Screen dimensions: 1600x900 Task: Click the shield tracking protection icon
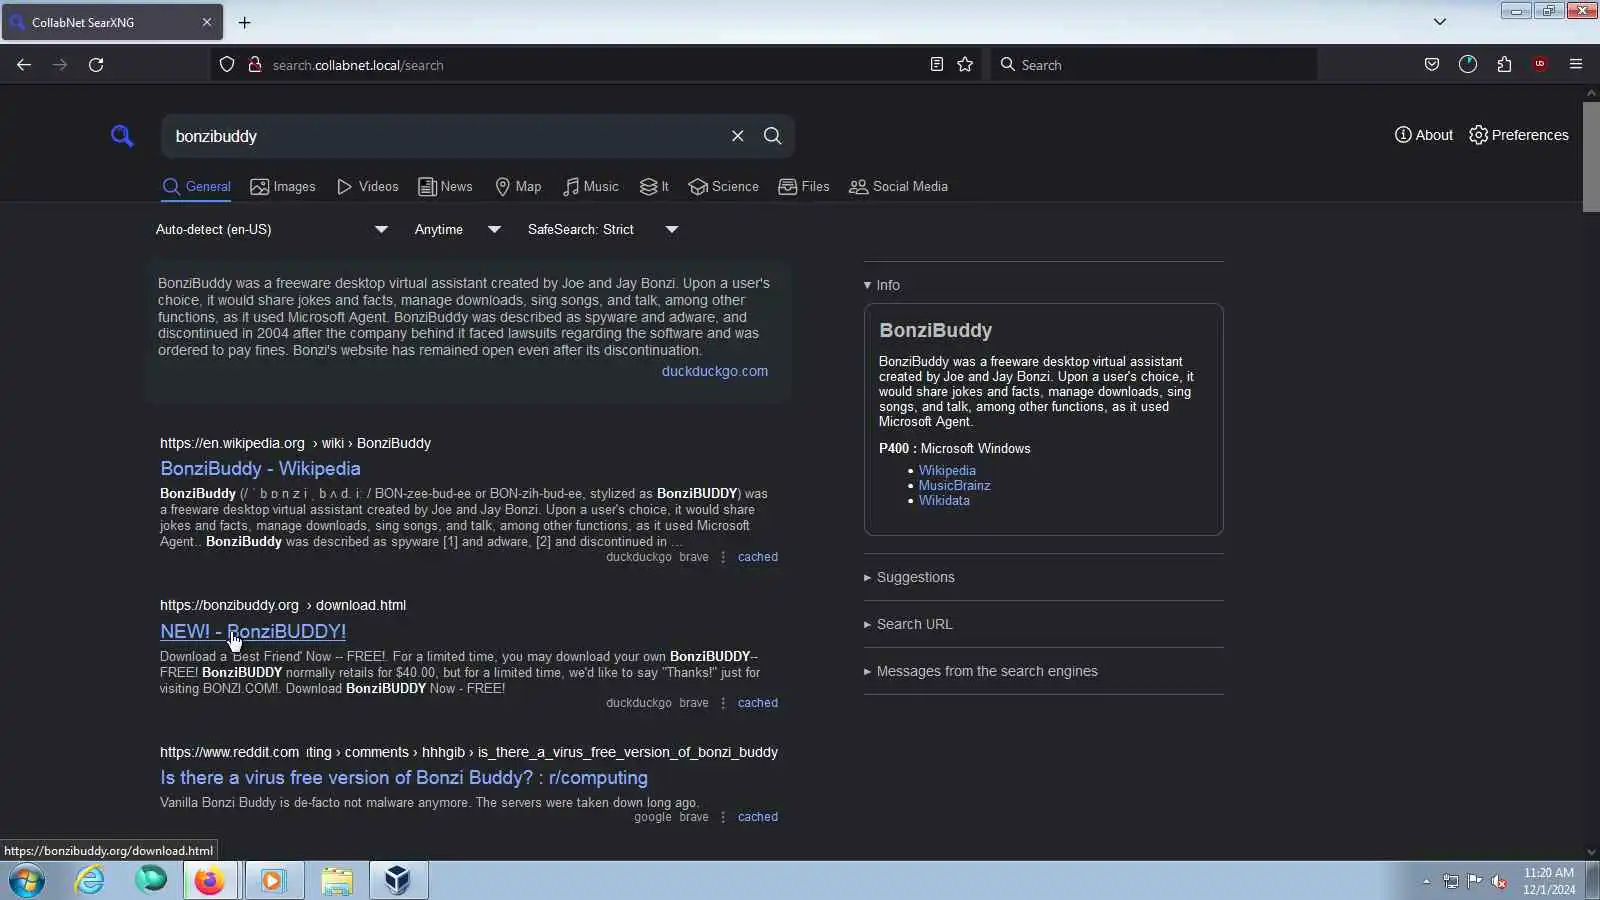pos(227,65)
